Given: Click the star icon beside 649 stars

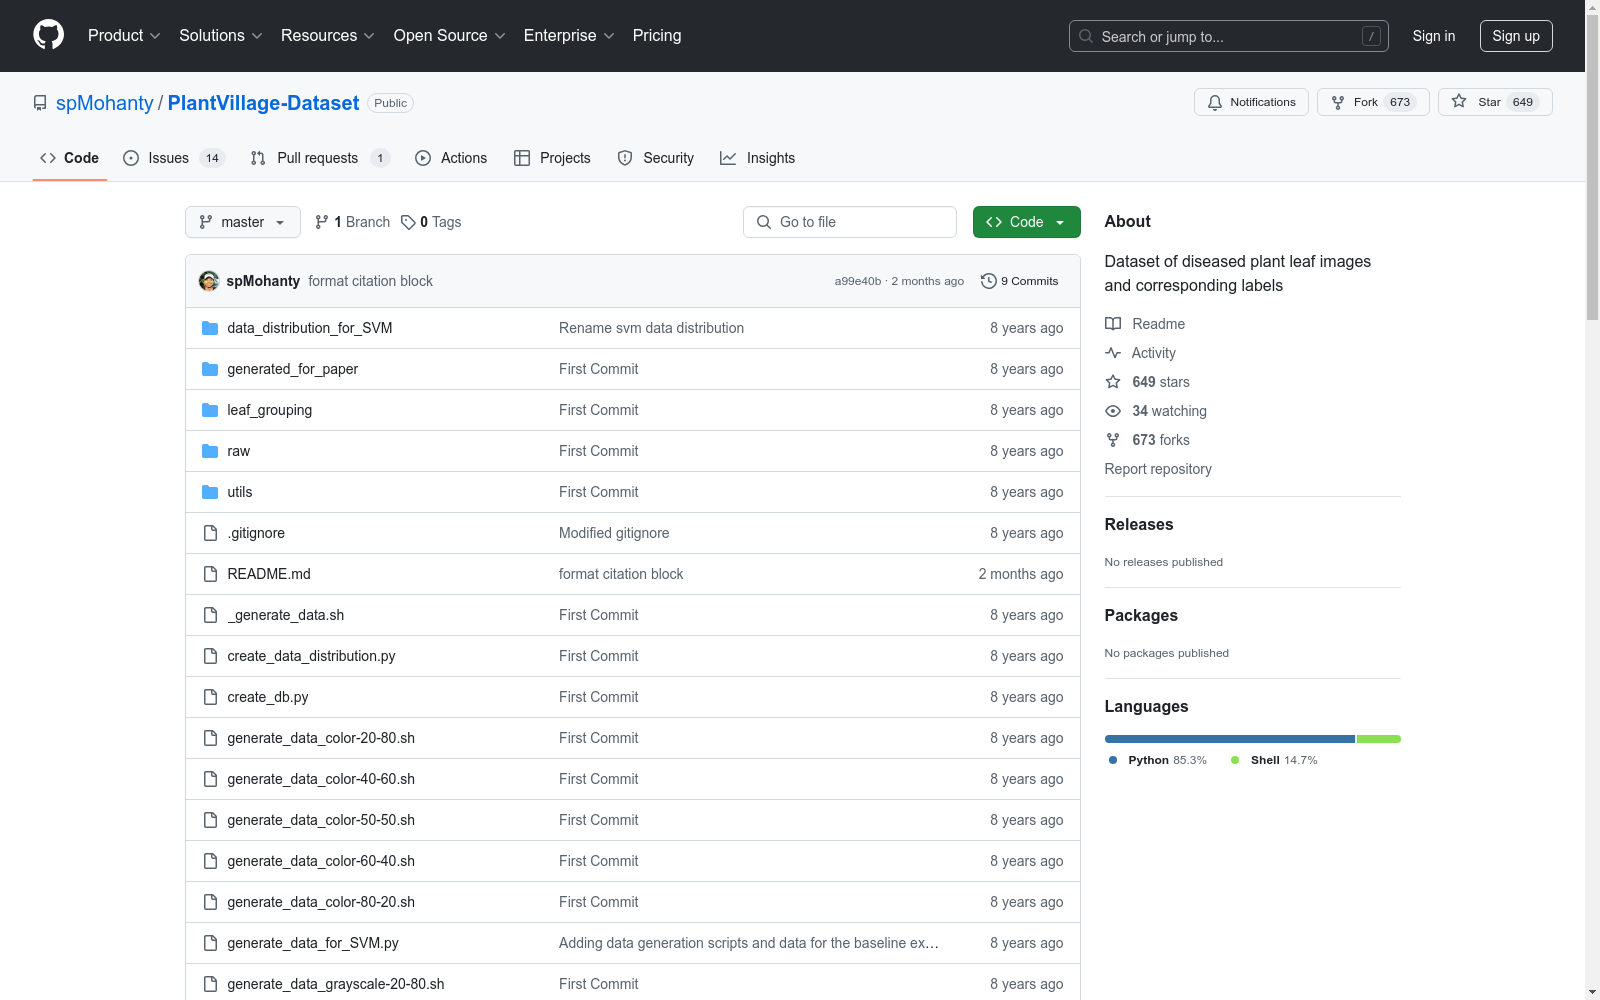Looking at the screenshot, I should [1113, 382].
